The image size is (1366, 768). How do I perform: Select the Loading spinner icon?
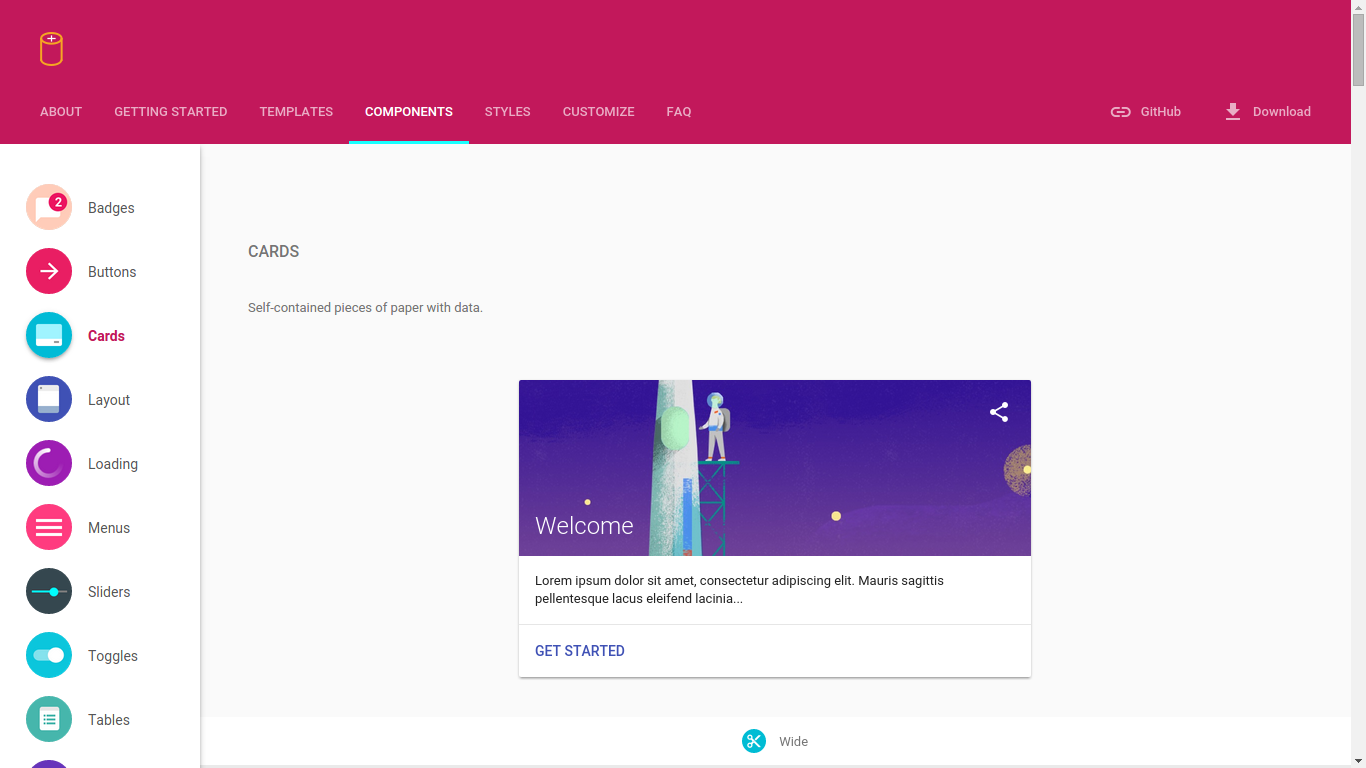tap(48, 463)
